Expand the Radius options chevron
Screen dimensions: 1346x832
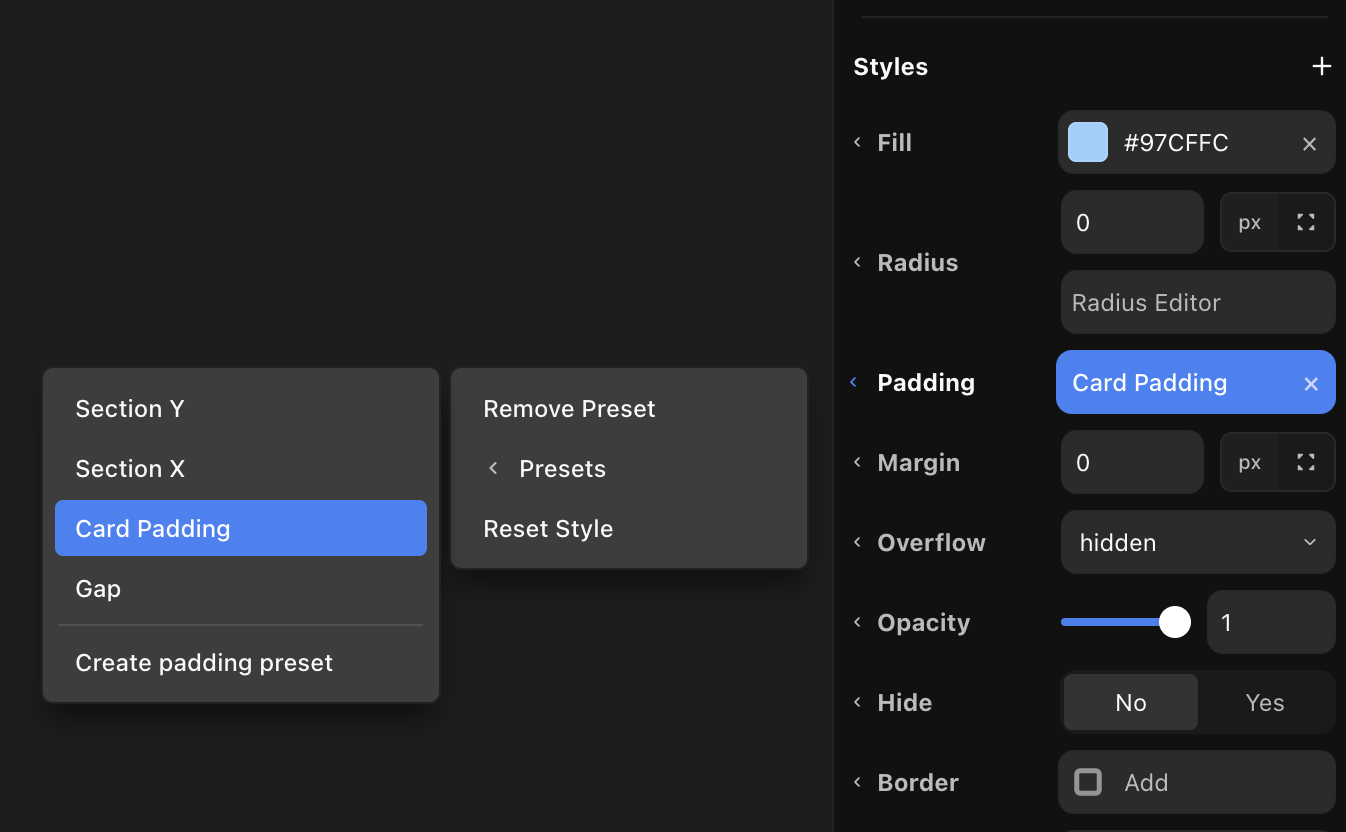857,262
